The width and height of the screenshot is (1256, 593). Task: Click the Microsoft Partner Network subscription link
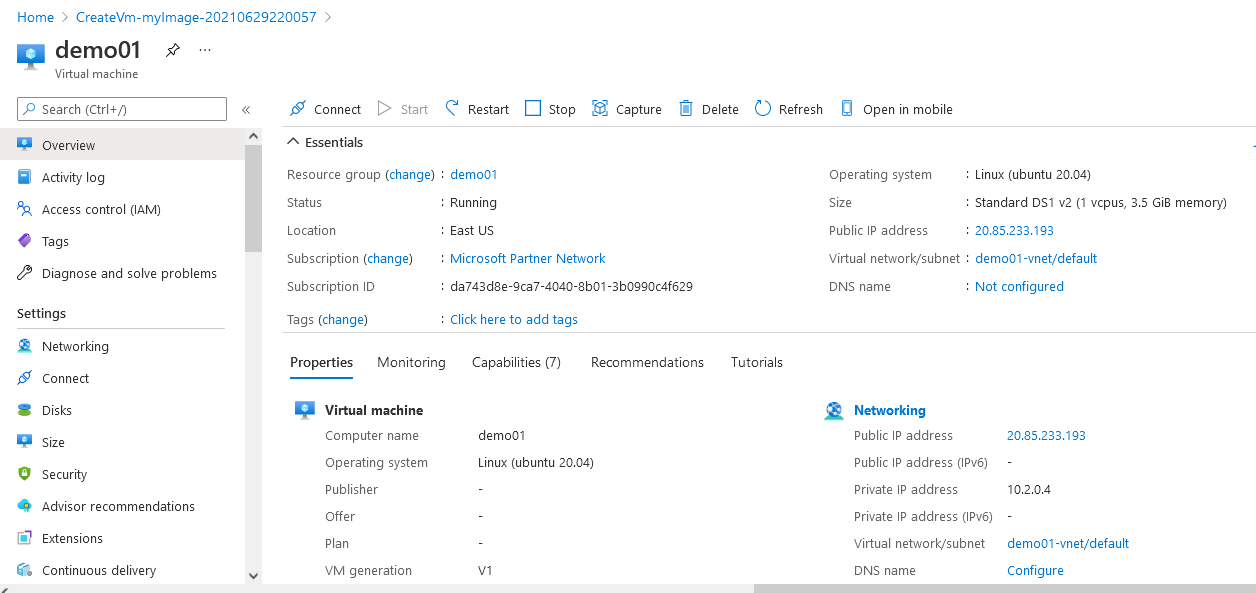(x=527, y=258)
